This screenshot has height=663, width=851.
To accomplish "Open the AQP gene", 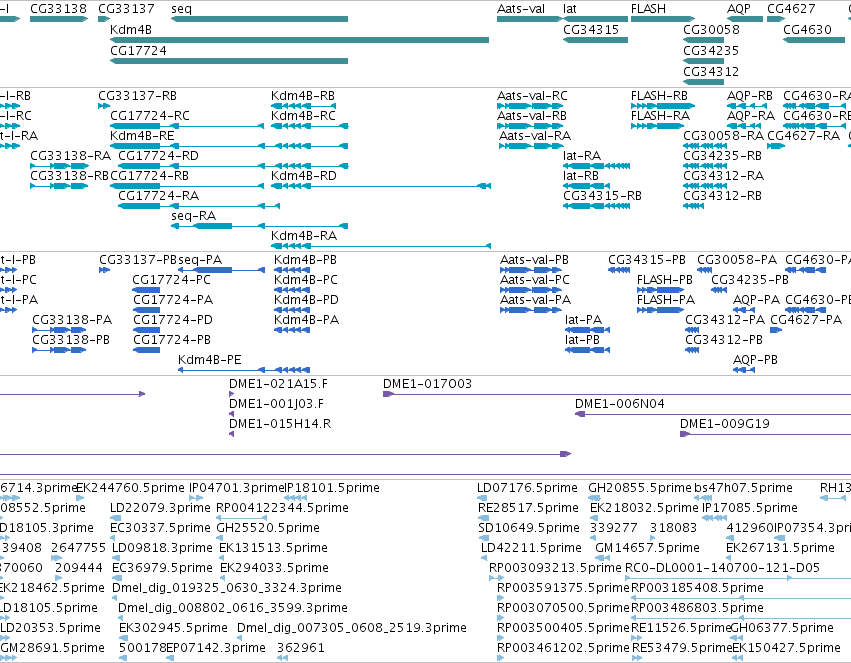I will coord(739,9).
